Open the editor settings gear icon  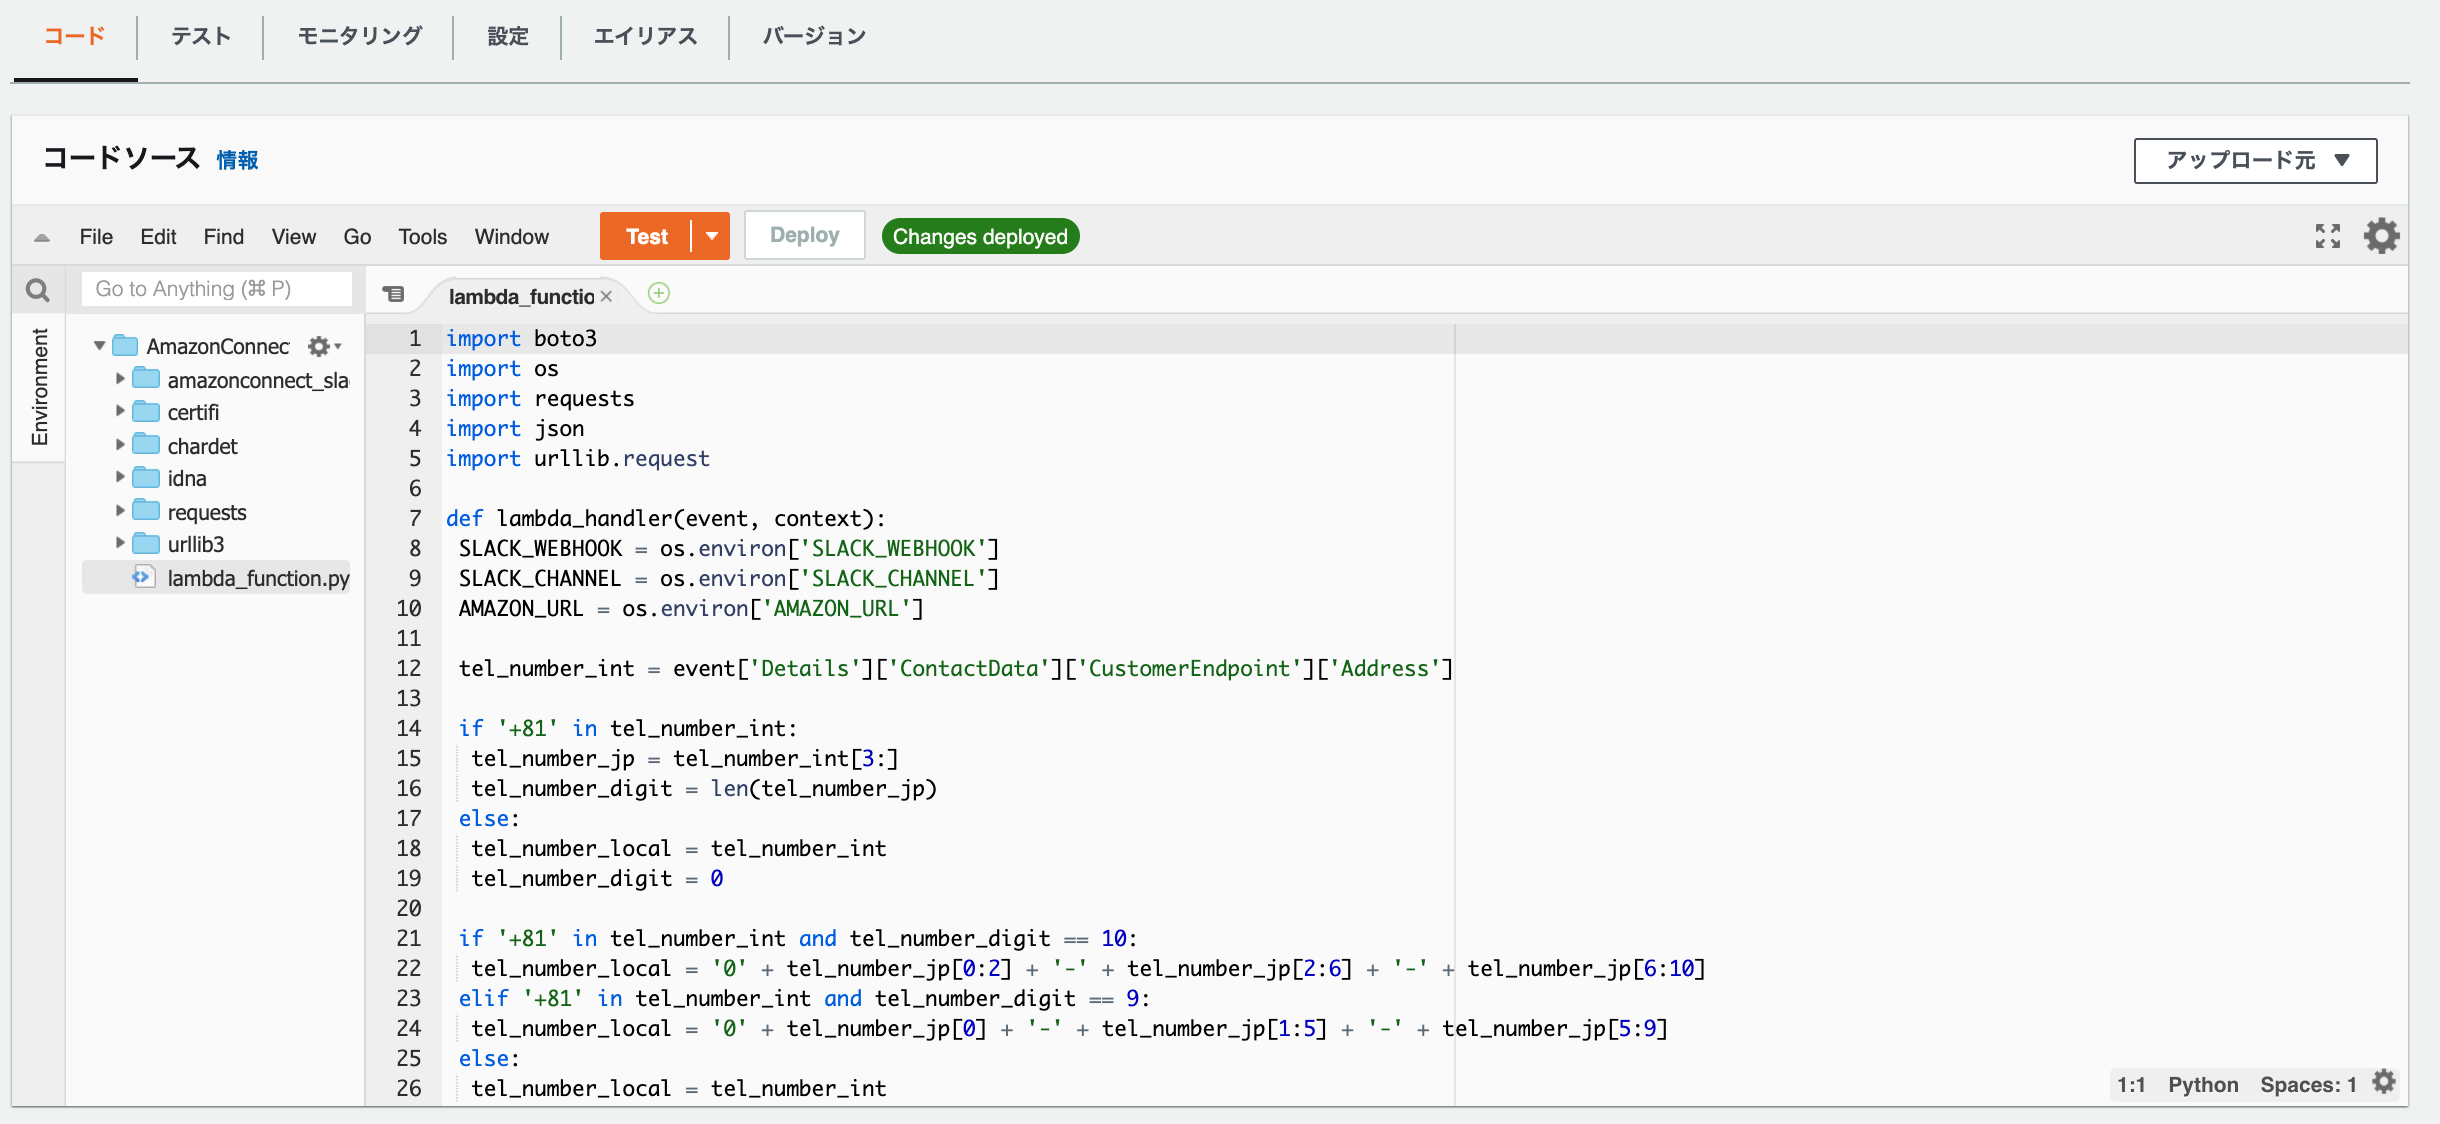[x=2381, y=236]
